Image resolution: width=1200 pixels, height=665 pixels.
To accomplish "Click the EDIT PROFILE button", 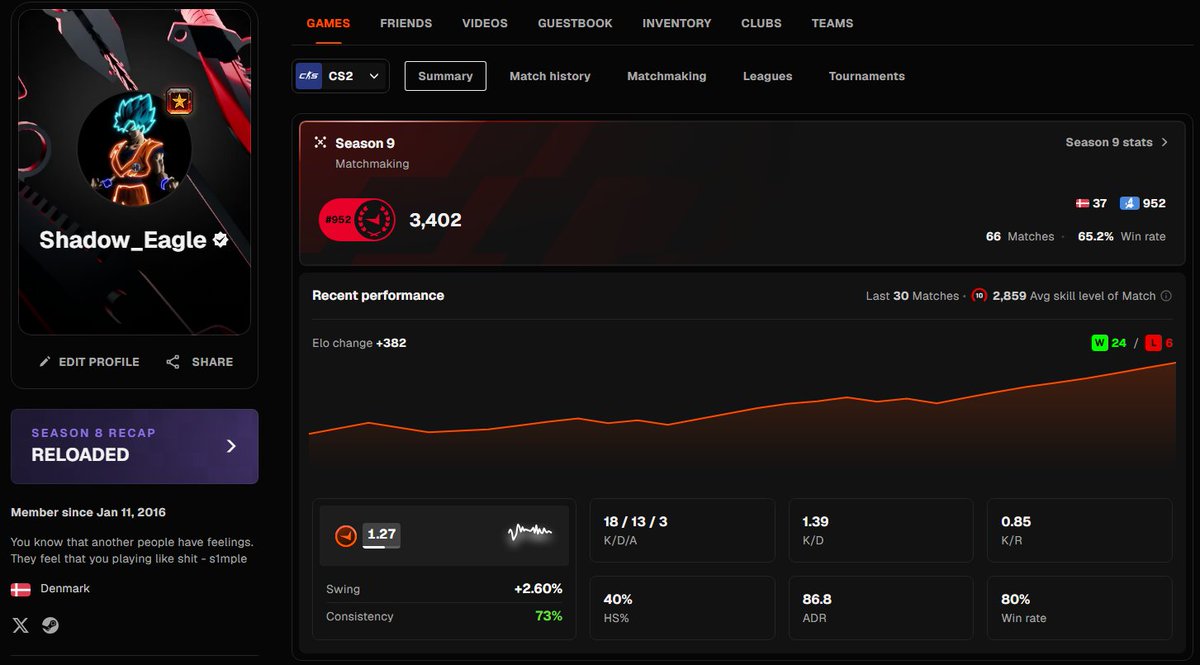I will 89,362.
